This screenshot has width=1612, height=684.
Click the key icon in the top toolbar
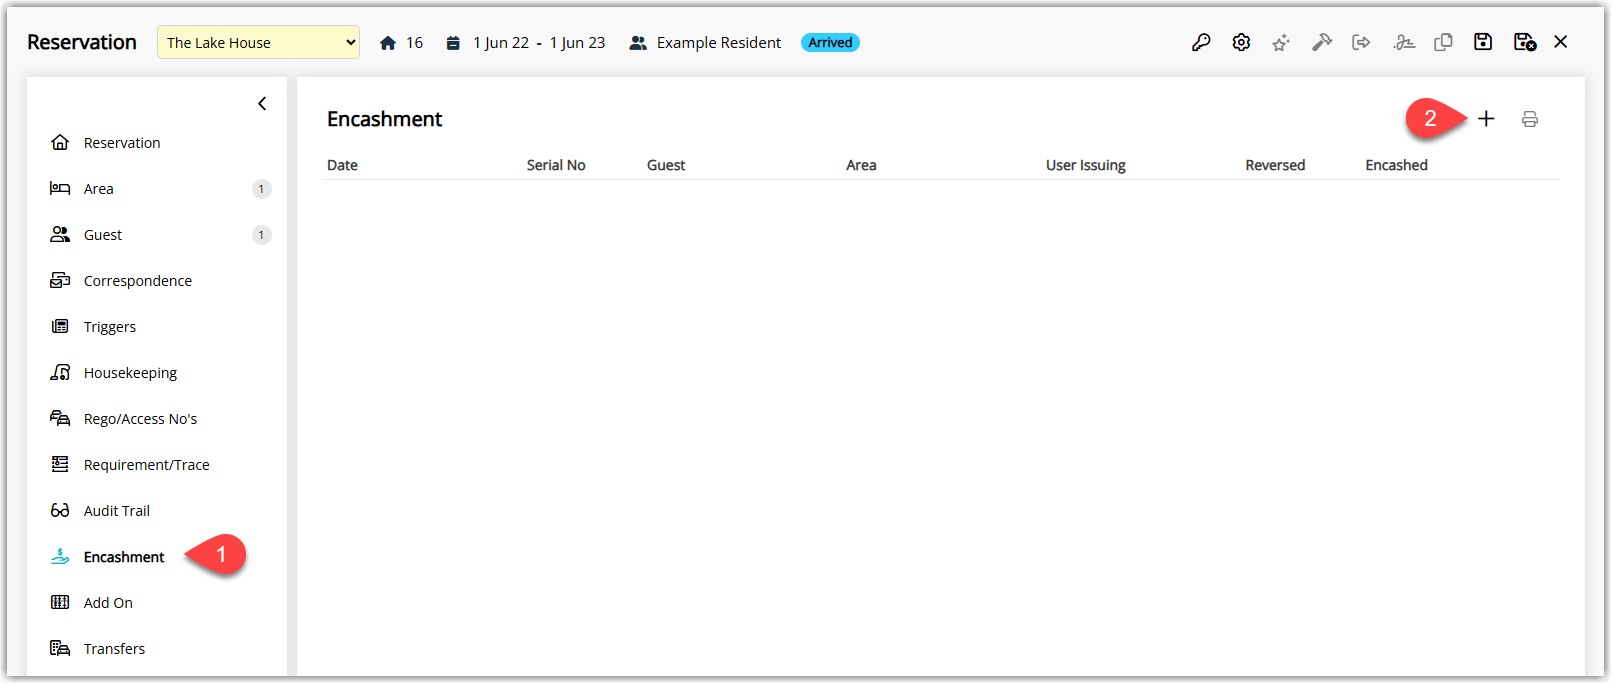[x=1201, y=42]
